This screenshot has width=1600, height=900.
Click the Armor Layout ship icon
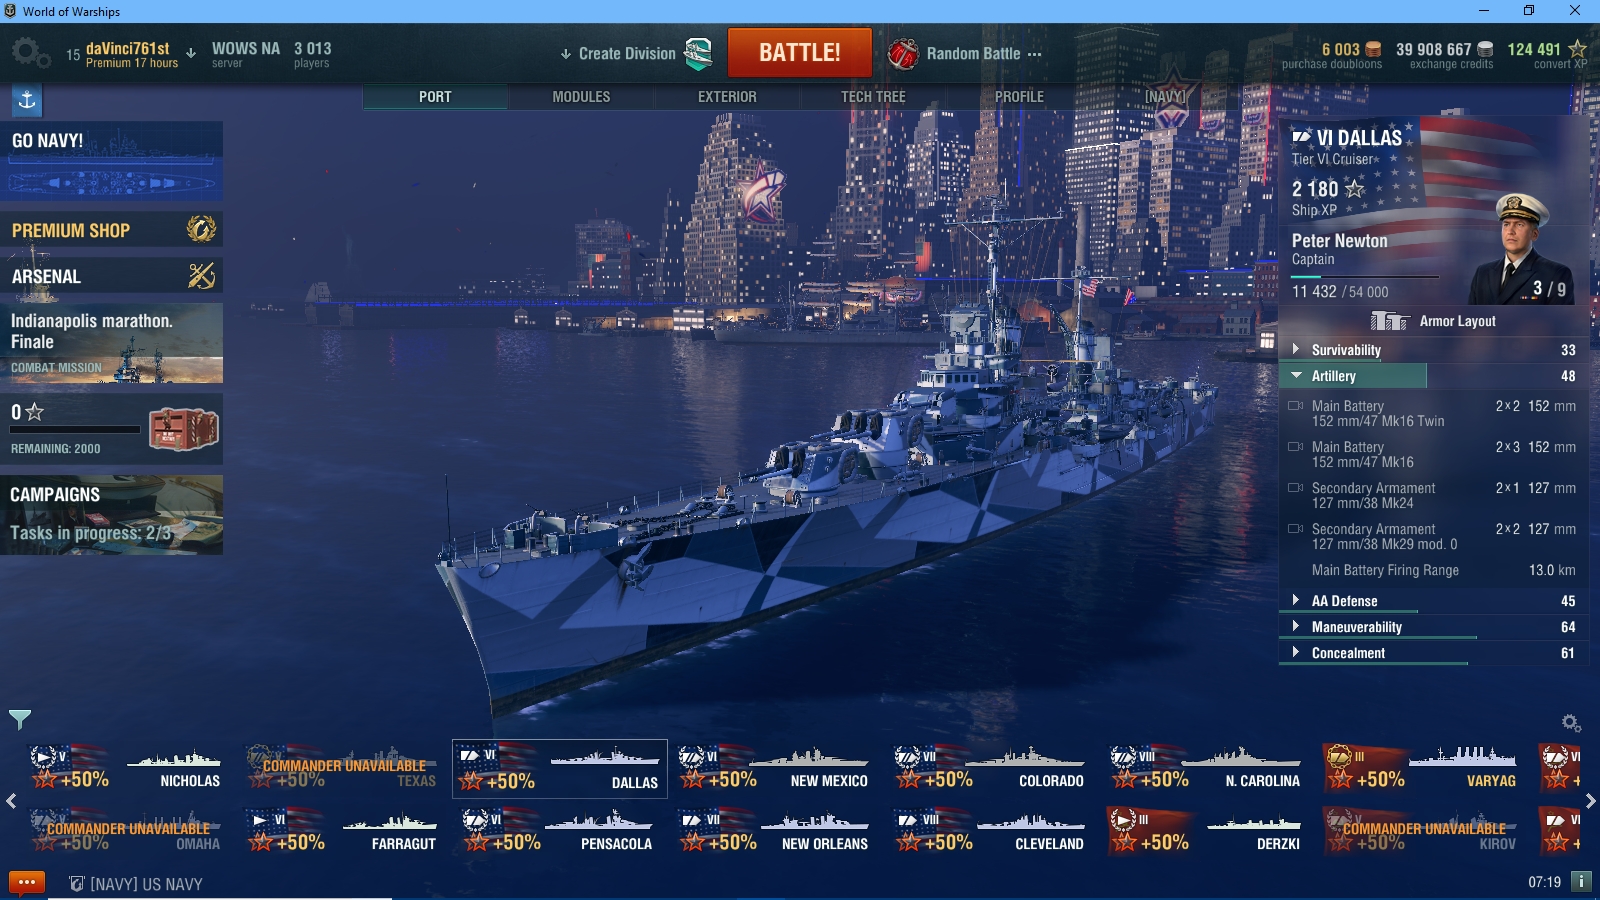click(1389, 321)
